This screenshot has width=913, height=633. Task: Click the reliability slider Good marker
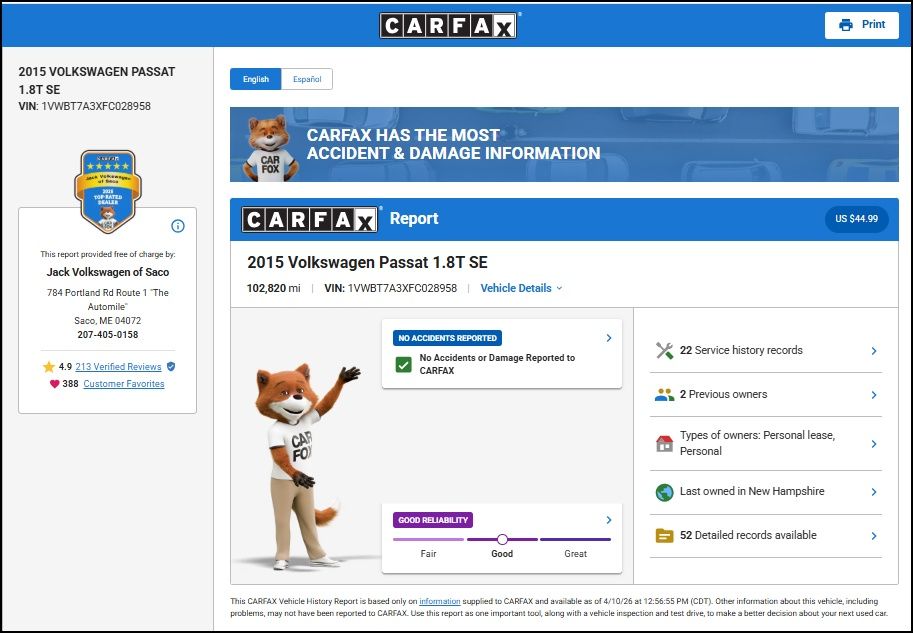click(x=502, y=540)
